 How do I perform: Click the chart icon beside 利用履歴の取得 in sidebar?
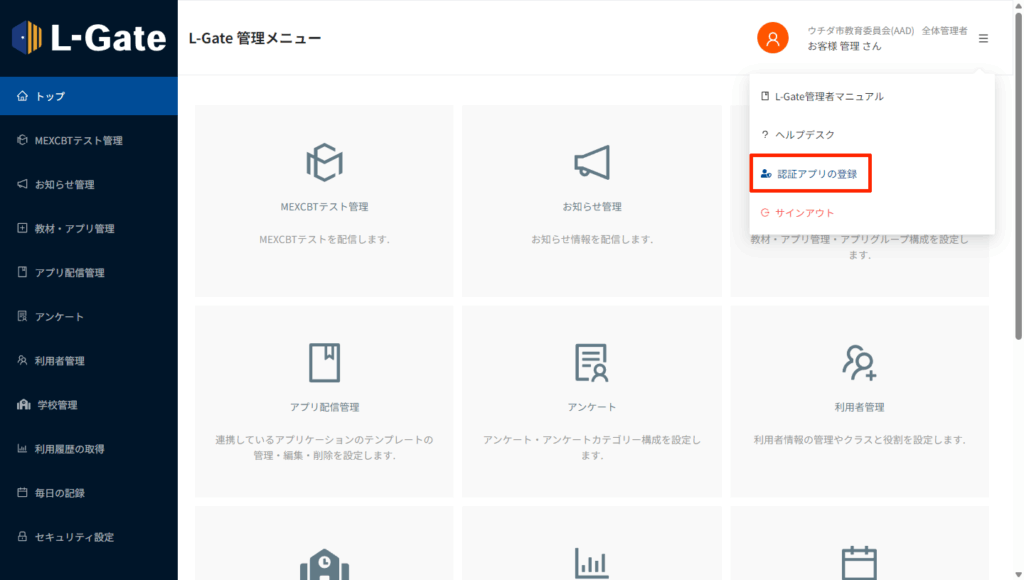[x=22, y=449]
